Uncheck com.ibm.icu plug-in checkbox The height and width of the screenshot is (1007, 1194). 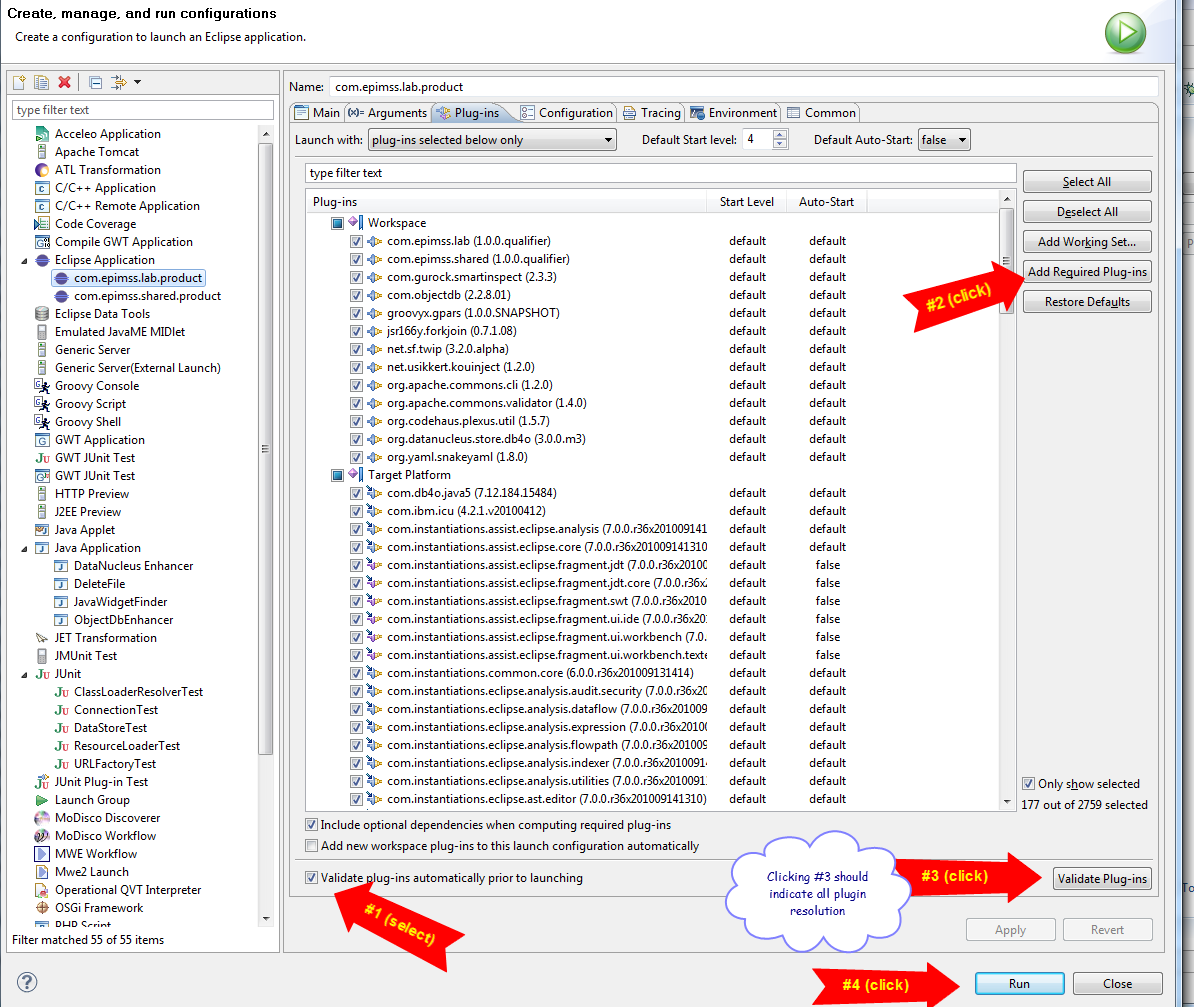[x=356, y=512]
